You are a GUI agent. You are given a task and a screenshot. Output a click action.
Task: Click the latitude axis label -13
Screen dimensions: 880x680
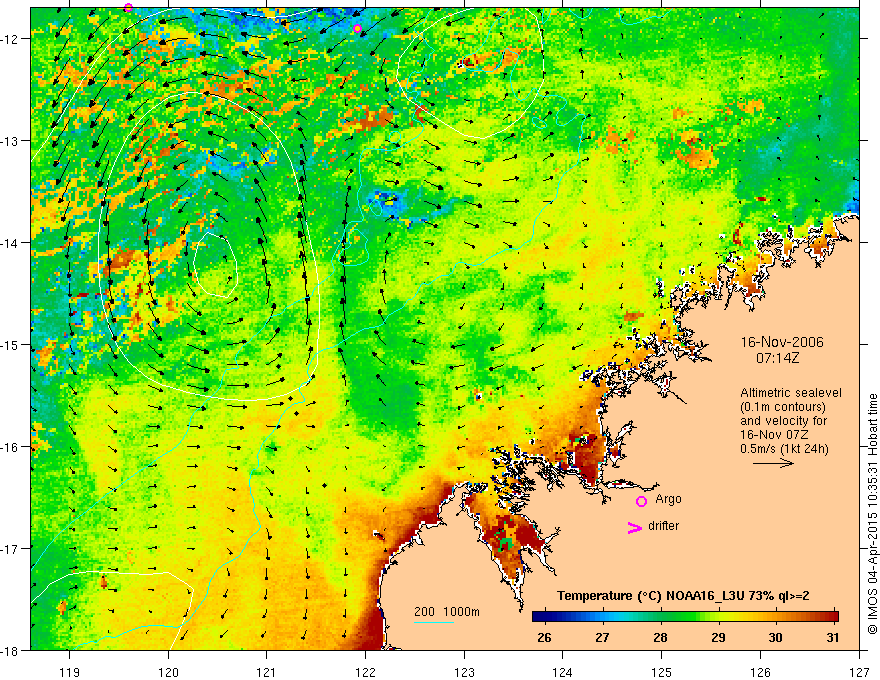(x=11, y=141)
